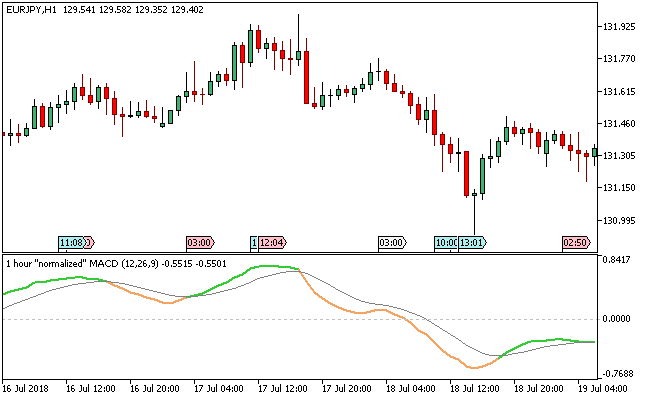Click the 16 Jul 2018 date label
Image resolution: width=650 pixels, height=400 pixels.
pyautogui.click(x=27, y=388)
